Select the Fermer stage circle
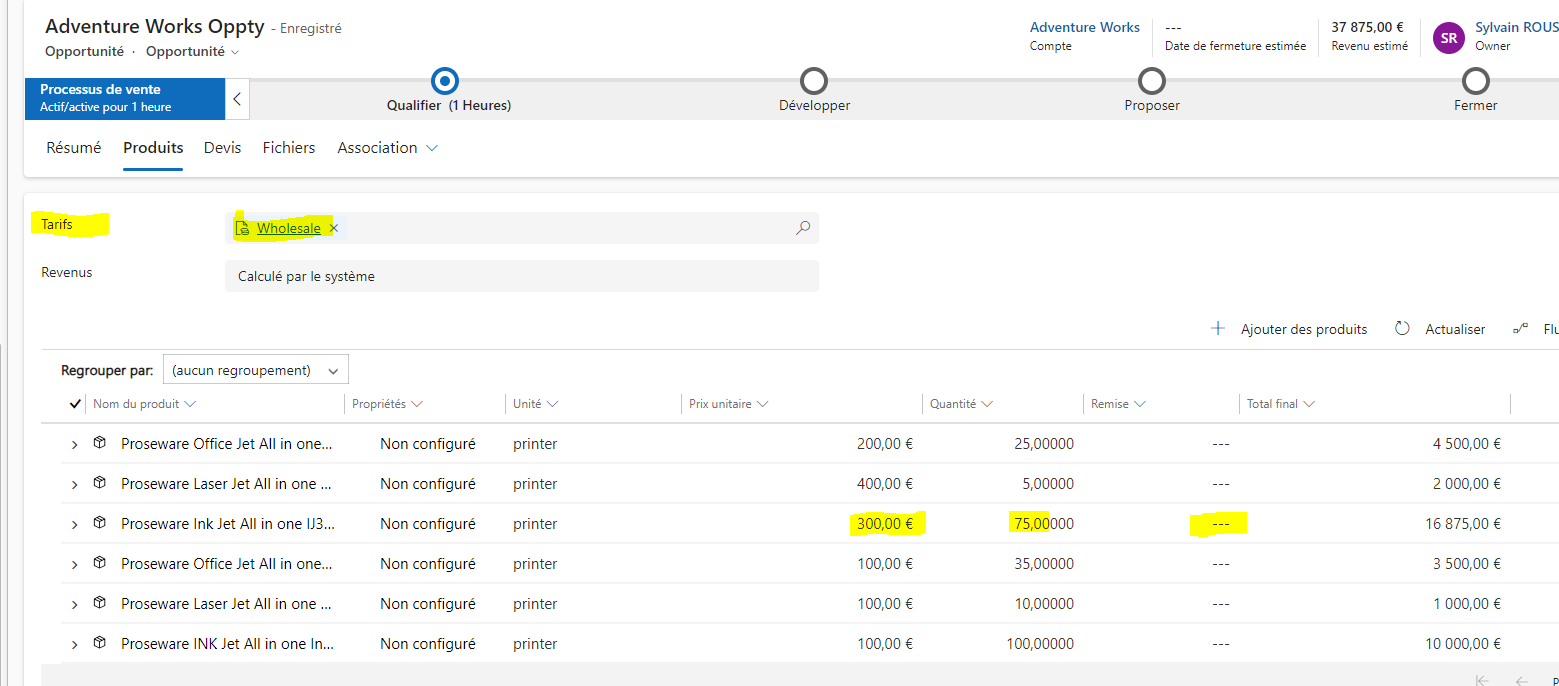The height and width of the screenshot is (686, 1559). (x=1475, y=80)
